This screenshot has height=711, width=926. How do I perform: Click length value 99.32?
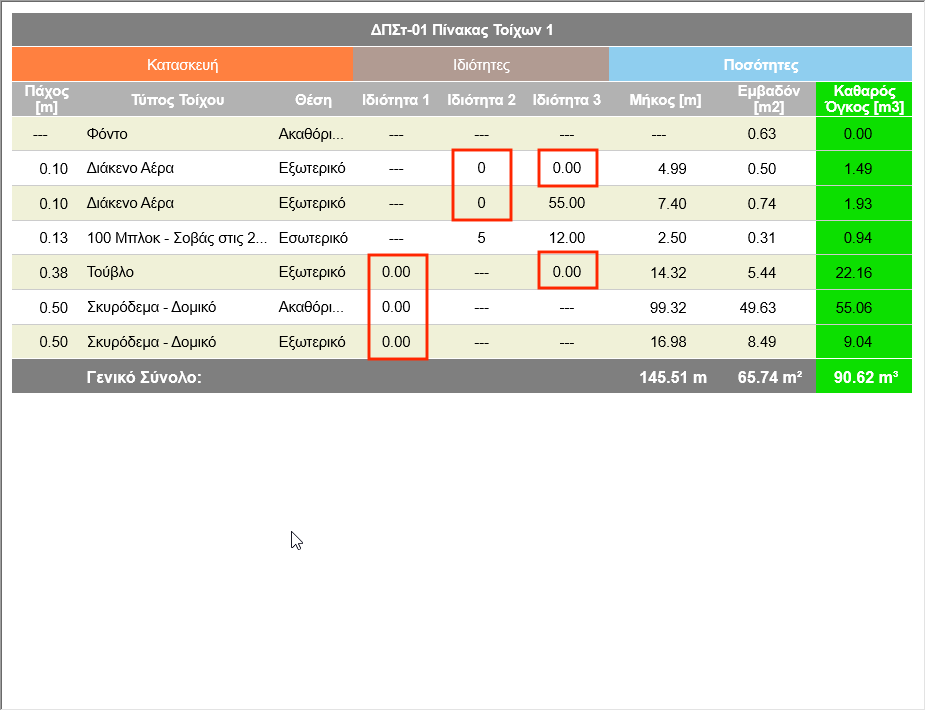pyautogui.click(x=668, y=308)
